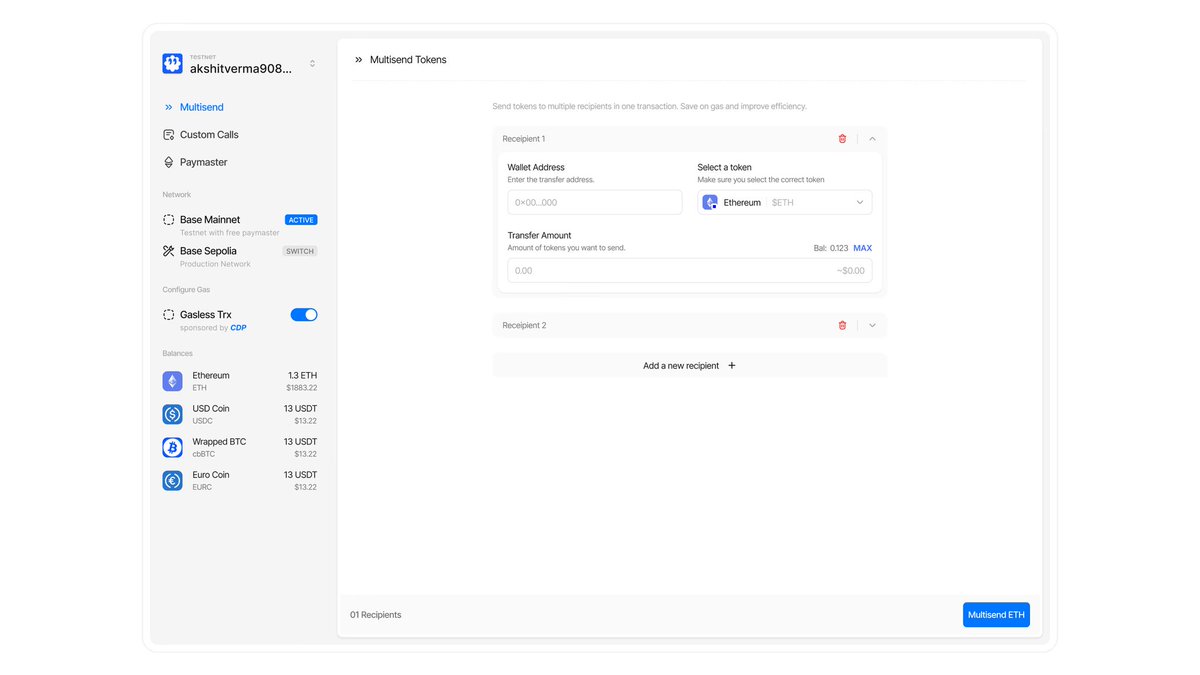Click the header double-arrow icon beside Multisend Tokens
The height and width of the screenshot is (675, 1200).
359,60
